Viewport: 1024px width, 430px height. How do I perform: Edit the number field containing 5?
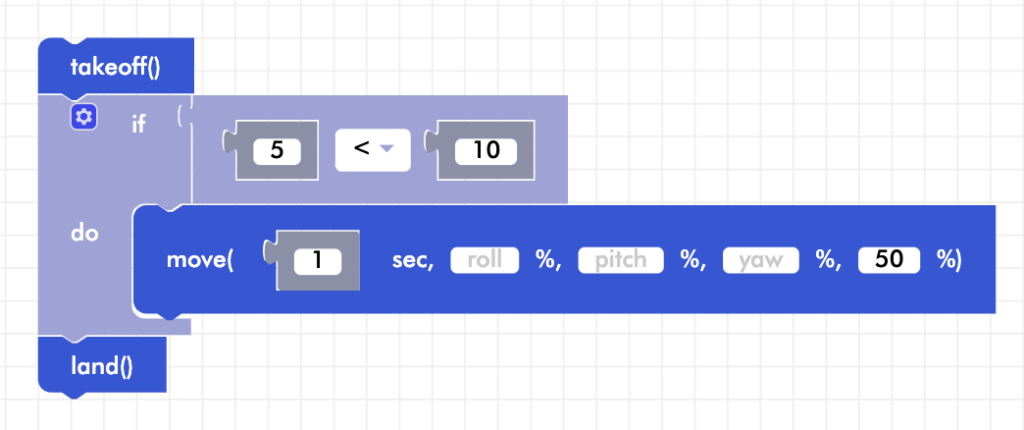pos(277,151)
